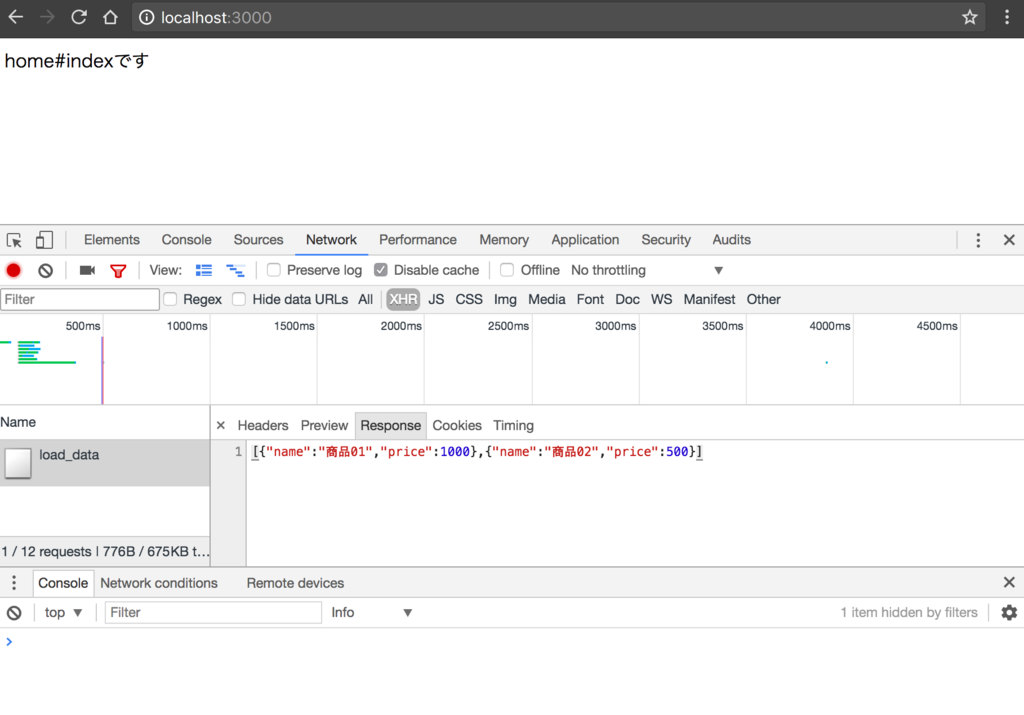
Task: Clear the network log
Action: (x=45, y=270)
